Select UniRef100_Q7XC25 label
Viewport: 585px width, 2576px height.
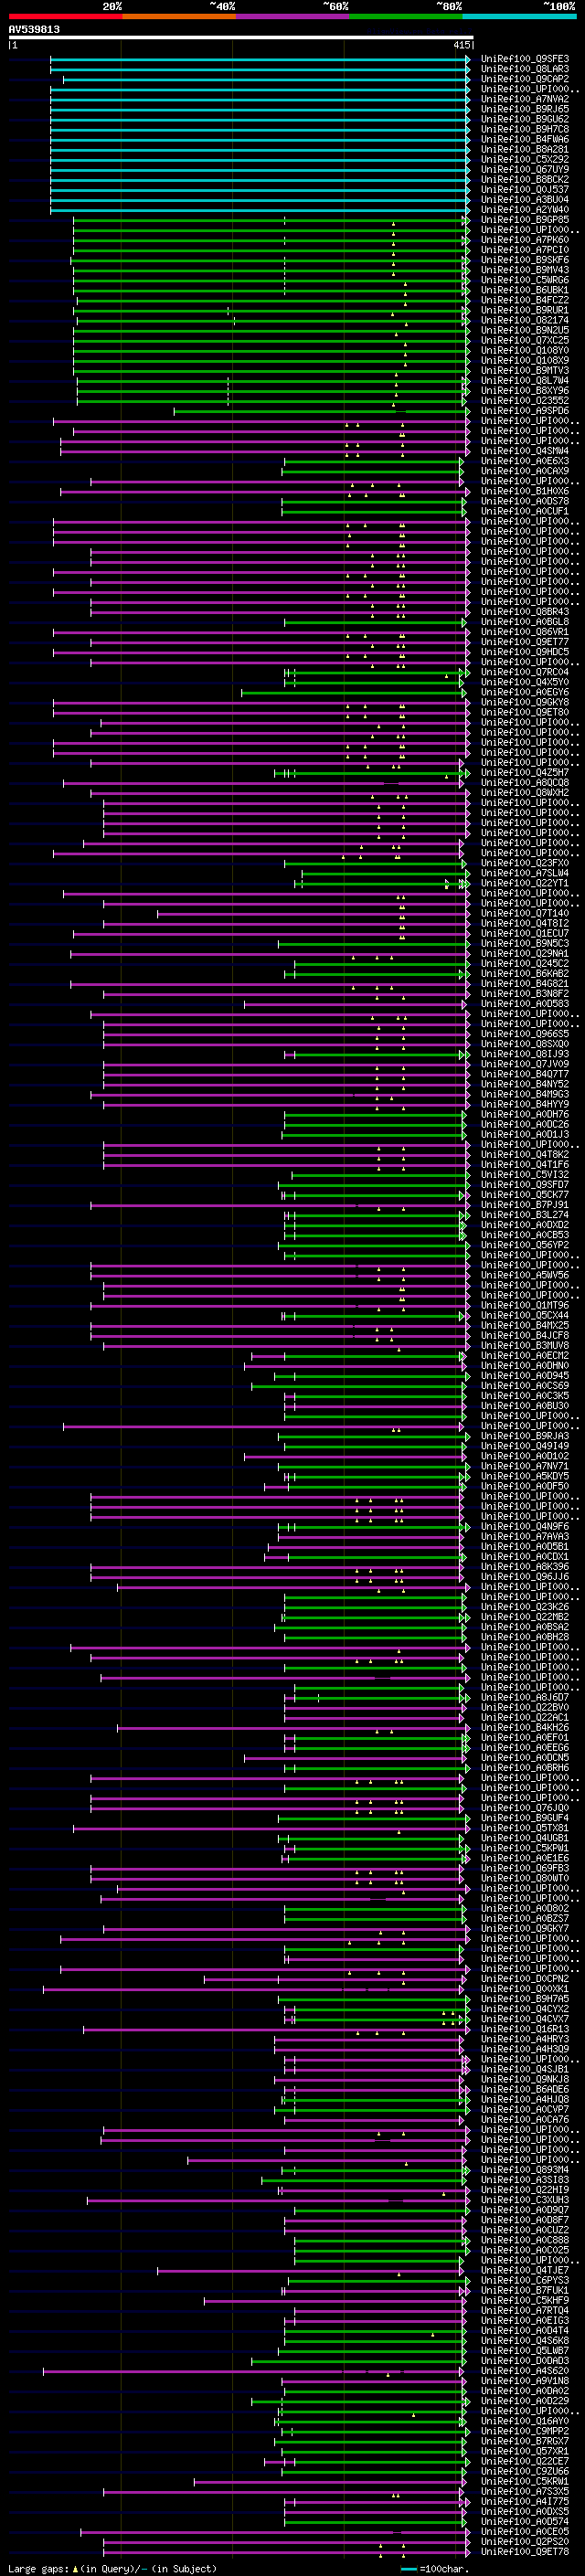(x=525, y=340)
